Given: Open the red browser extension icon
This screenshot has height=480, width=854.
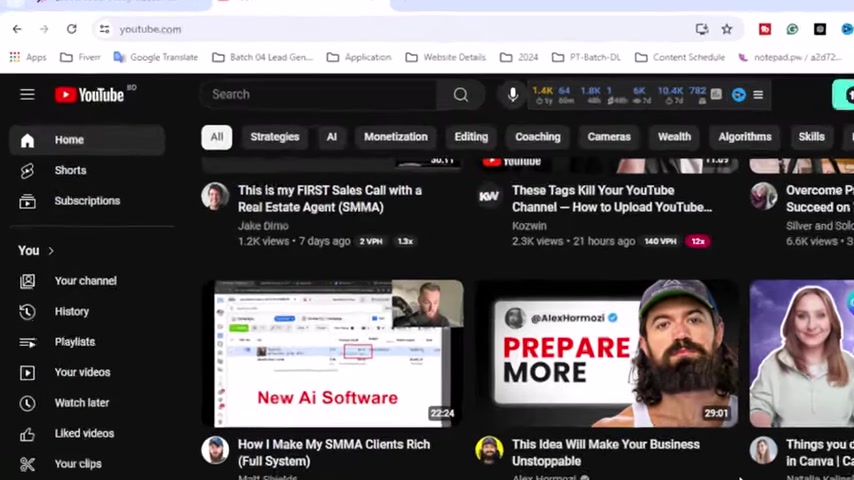Looking at the screenshot, I should 765,29.
